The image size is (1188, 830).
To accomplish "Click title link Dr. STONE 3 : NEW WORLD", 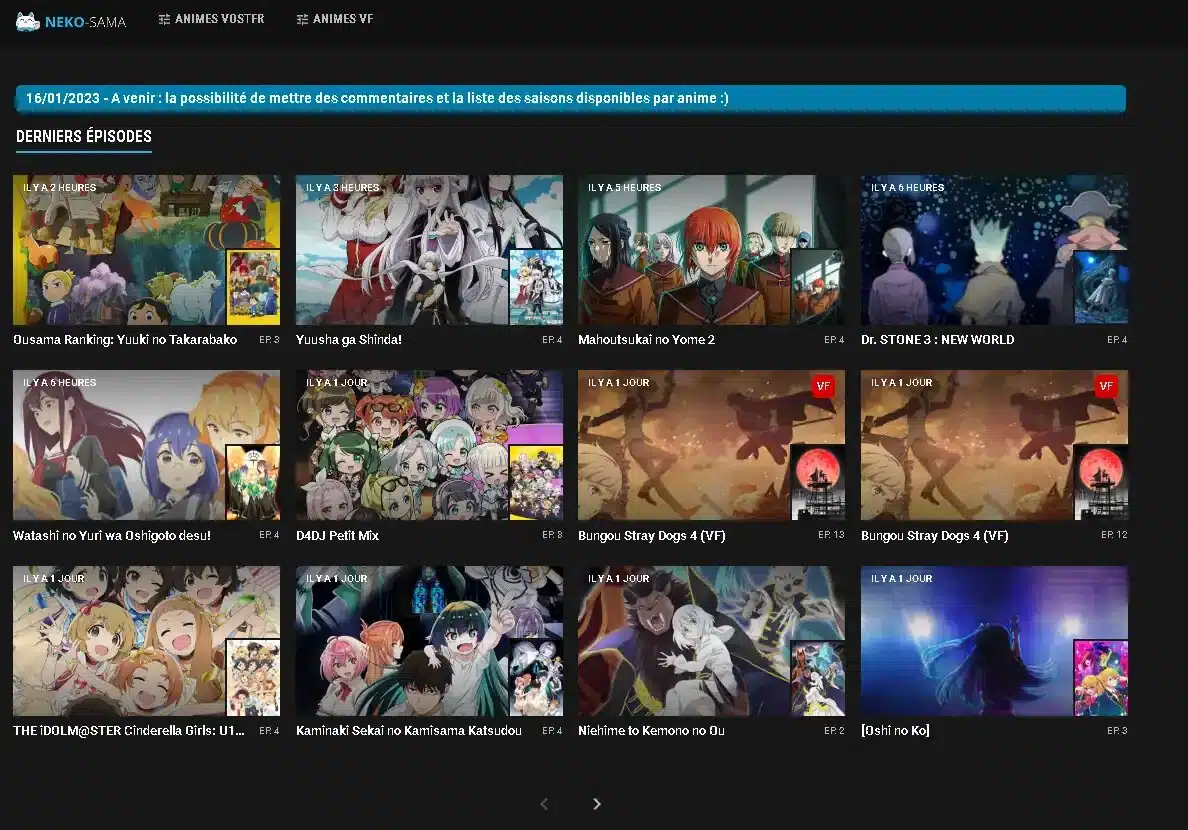I will pyautogui.click(x=937, y=340).
